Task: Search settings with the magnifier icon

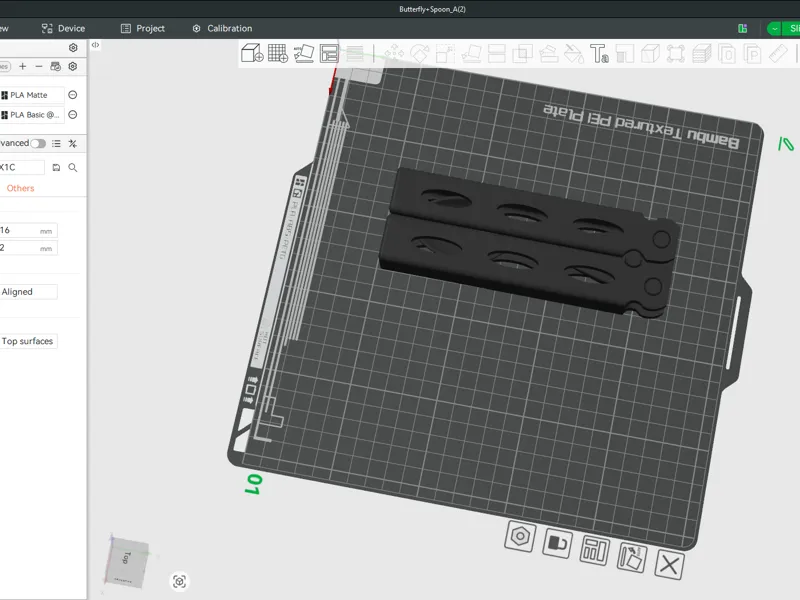Action: coord(73,167)
